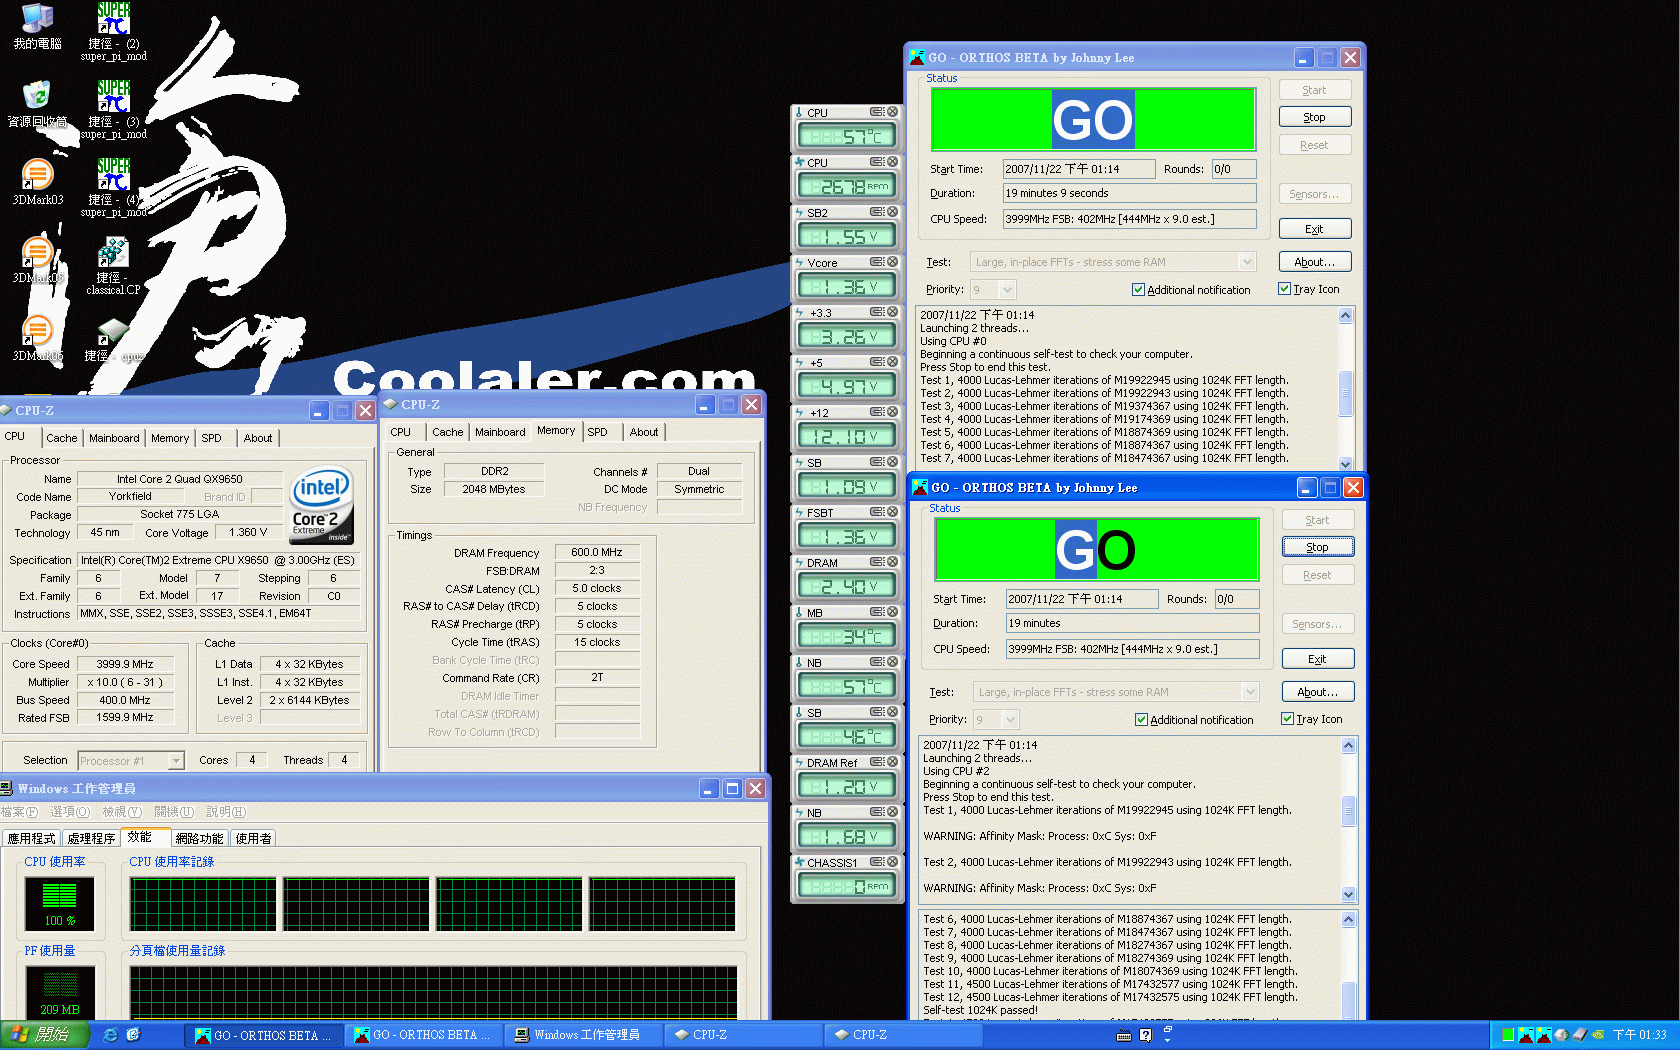
Task: Toggle Tray Icon in lower ORTHOS window
Action: [x=1312, y=719]
